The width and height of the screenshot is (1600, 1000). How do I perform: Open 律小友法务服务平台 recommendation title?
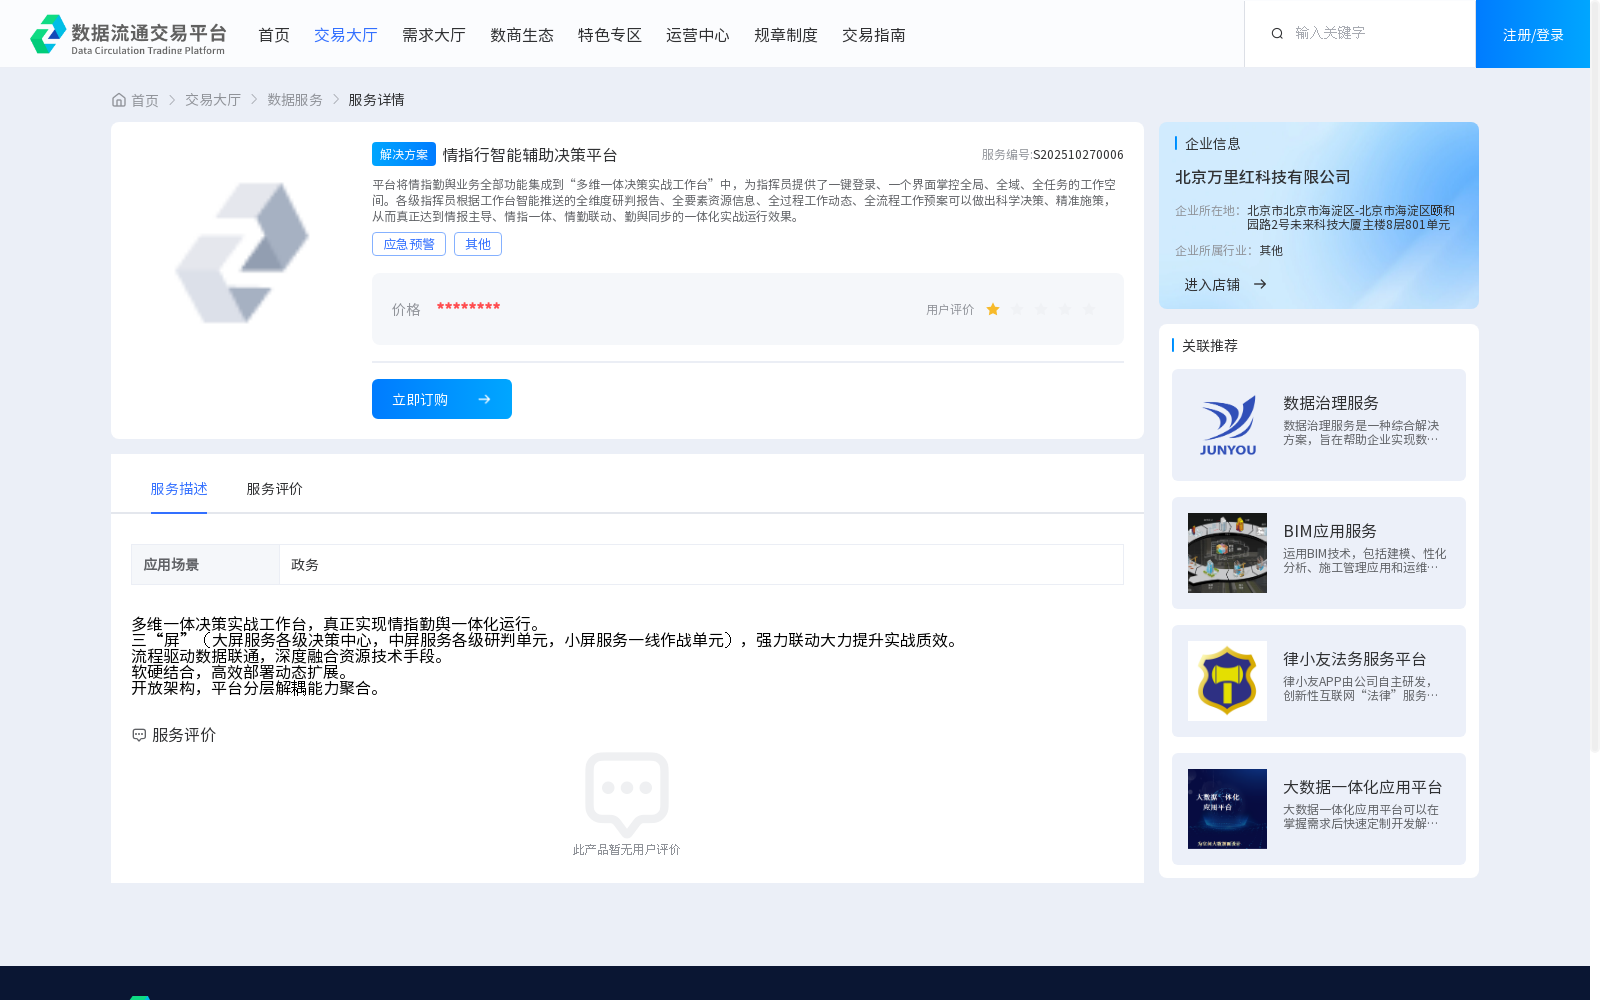tap(1355, 659)
